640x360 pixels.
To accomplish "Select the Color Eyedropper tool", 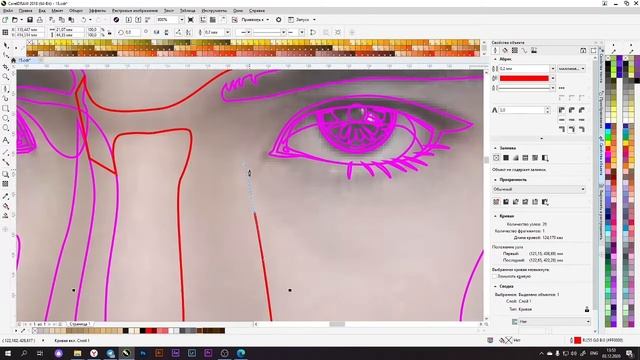I will pos(6,196).
